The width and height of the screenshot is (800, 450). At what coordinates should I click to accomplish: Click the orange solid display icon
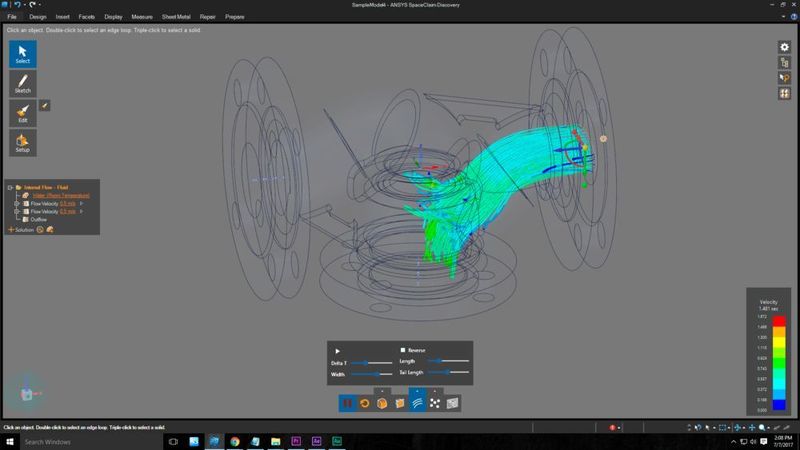click(382, 403)
